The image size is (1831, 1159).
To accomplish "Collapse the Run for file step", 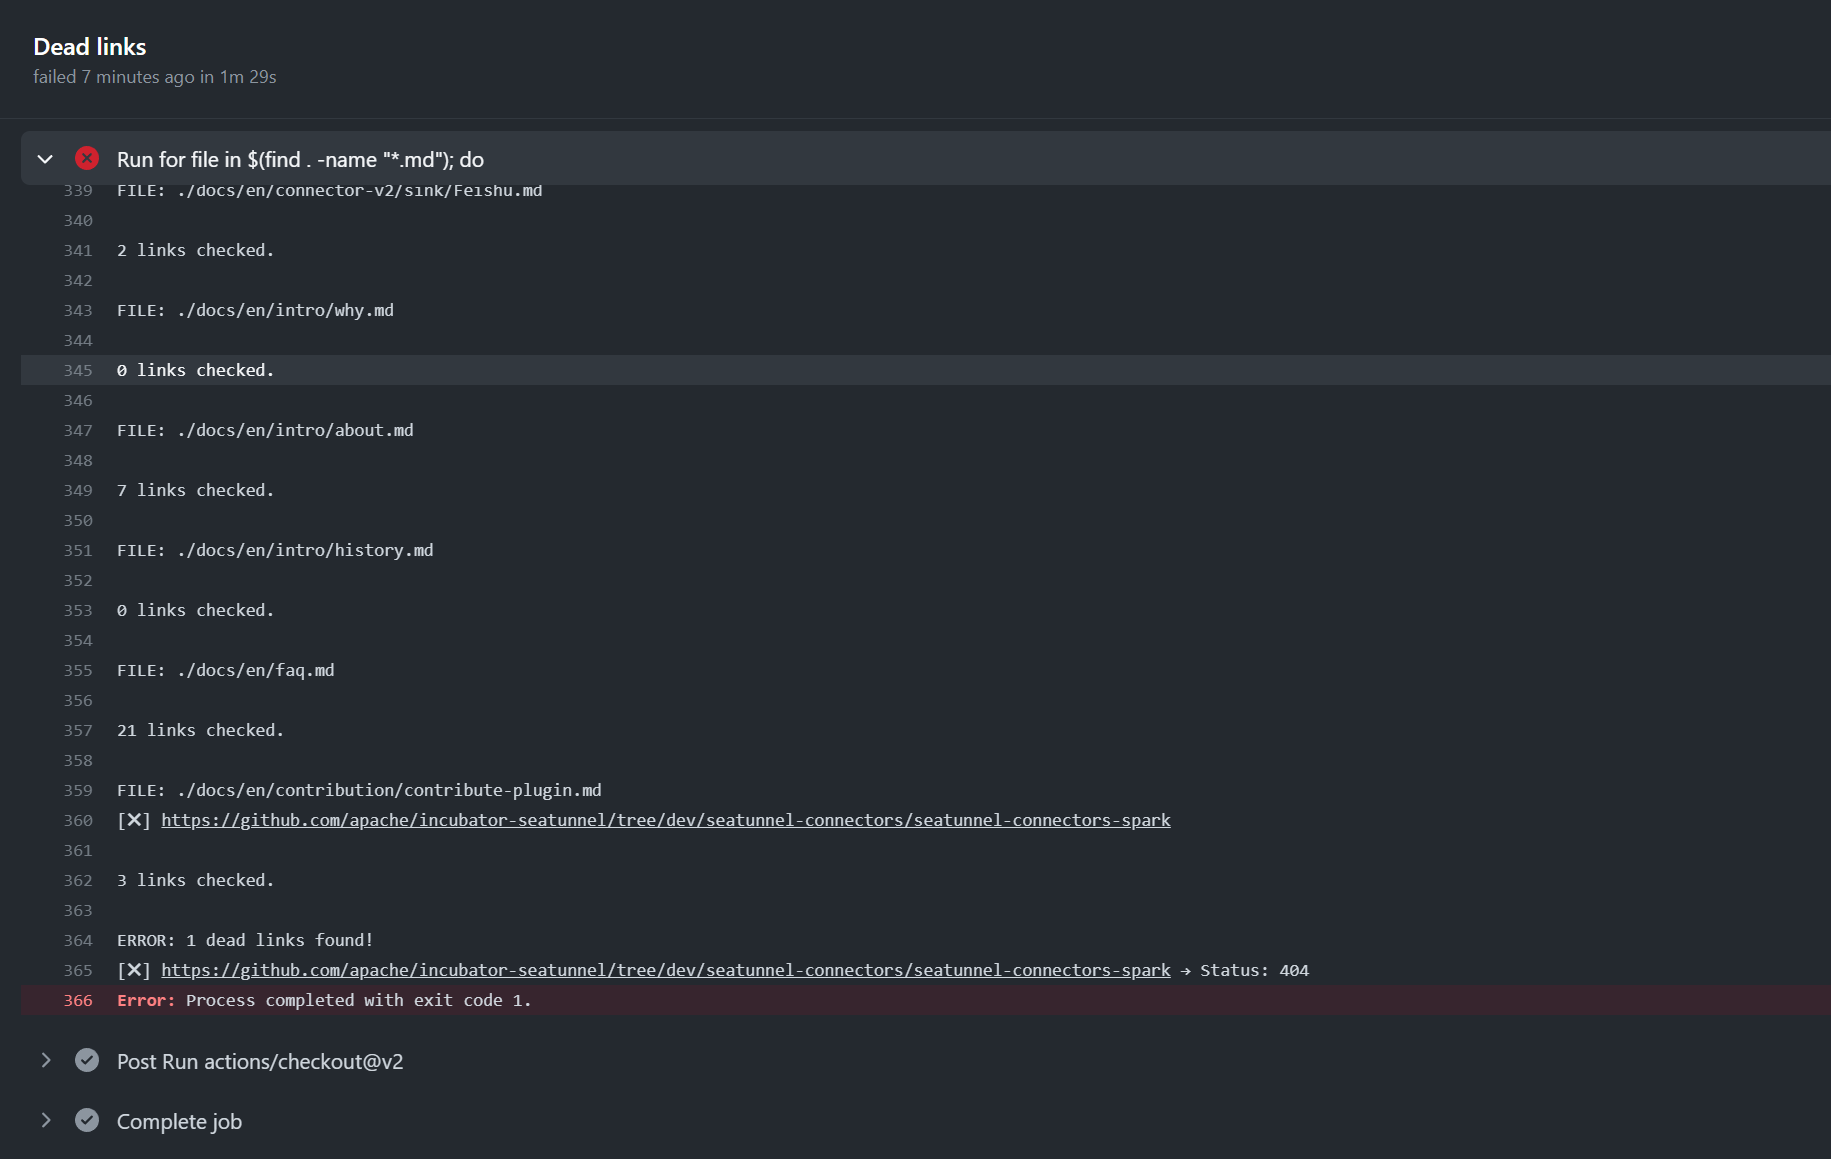I will [45, 159].
